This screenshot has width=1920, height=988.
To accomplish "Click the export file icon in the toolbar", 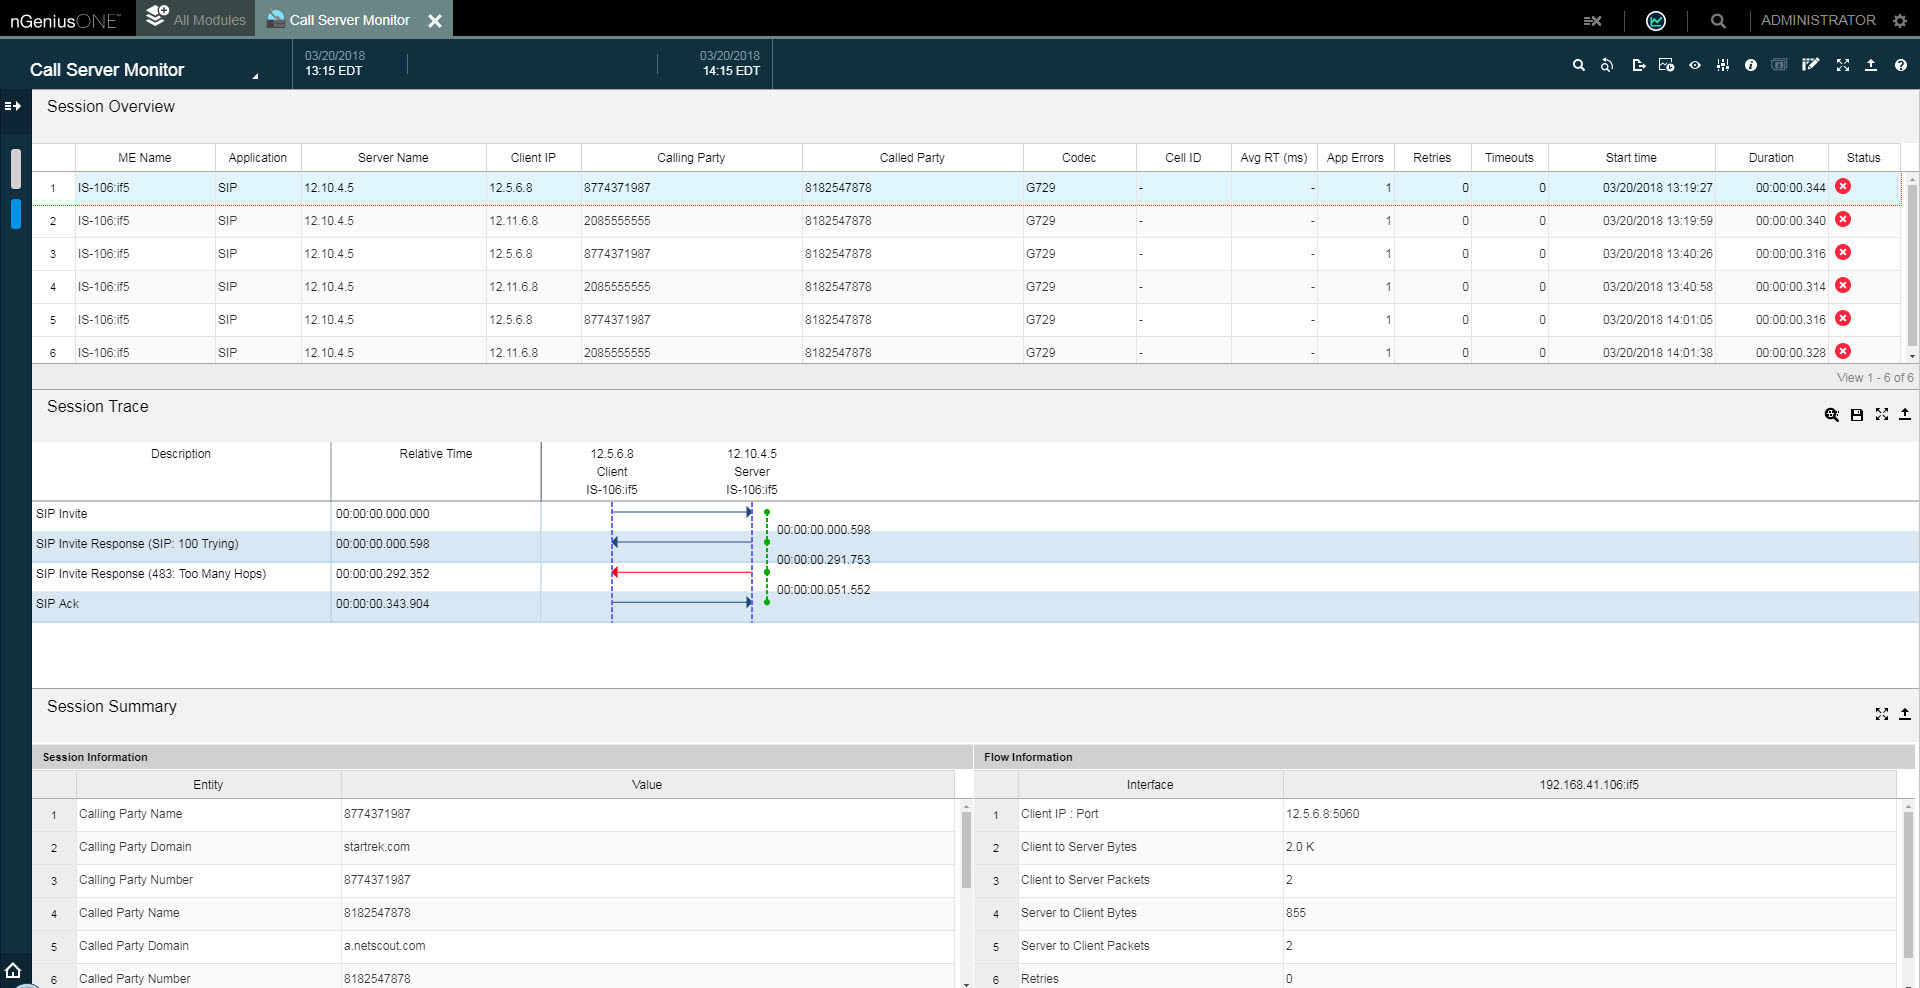I will (1638, 65).
